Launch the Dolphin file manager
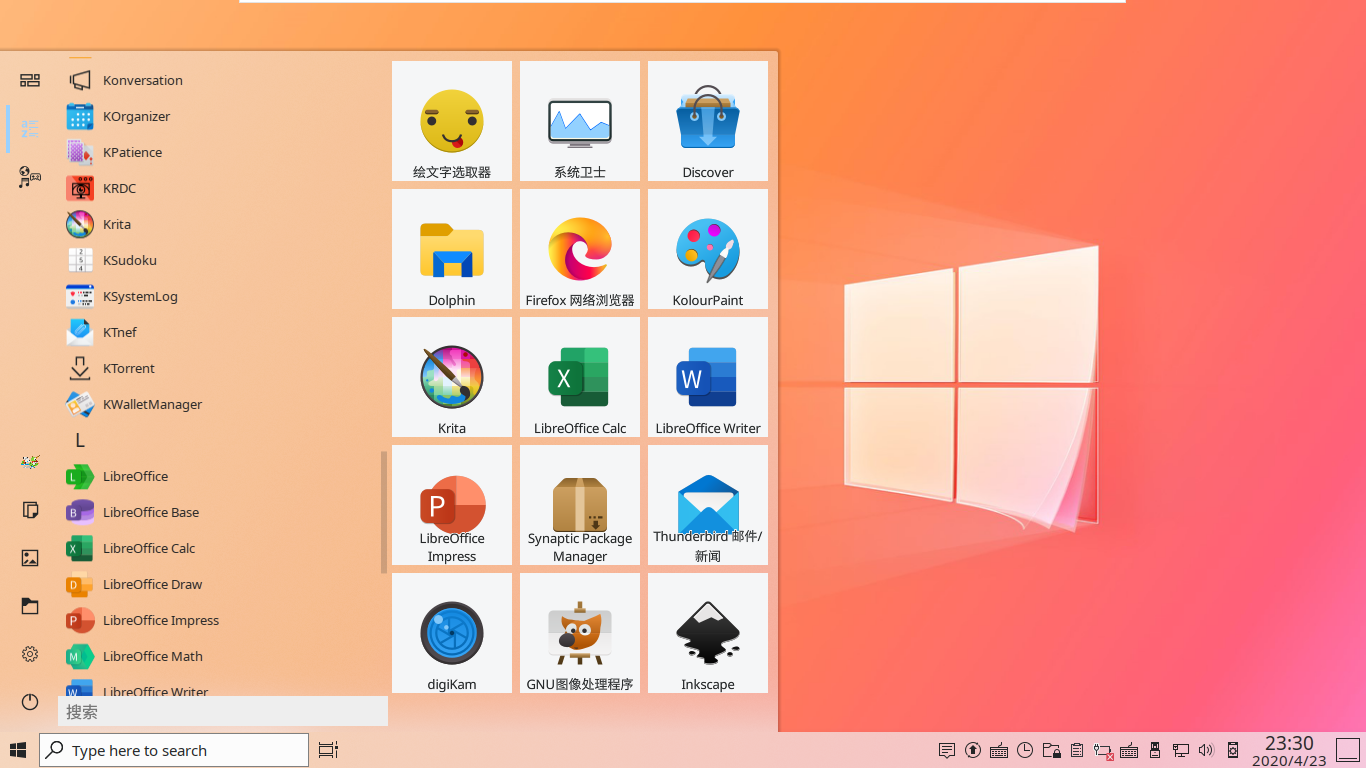 point(451,249)
